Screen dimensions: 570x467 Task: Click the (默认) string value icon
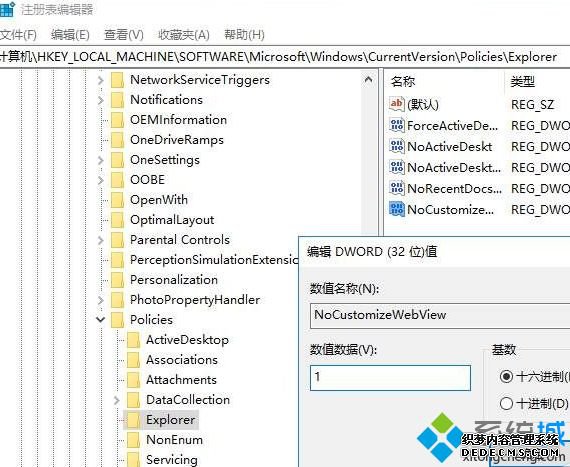click(397, 104)
